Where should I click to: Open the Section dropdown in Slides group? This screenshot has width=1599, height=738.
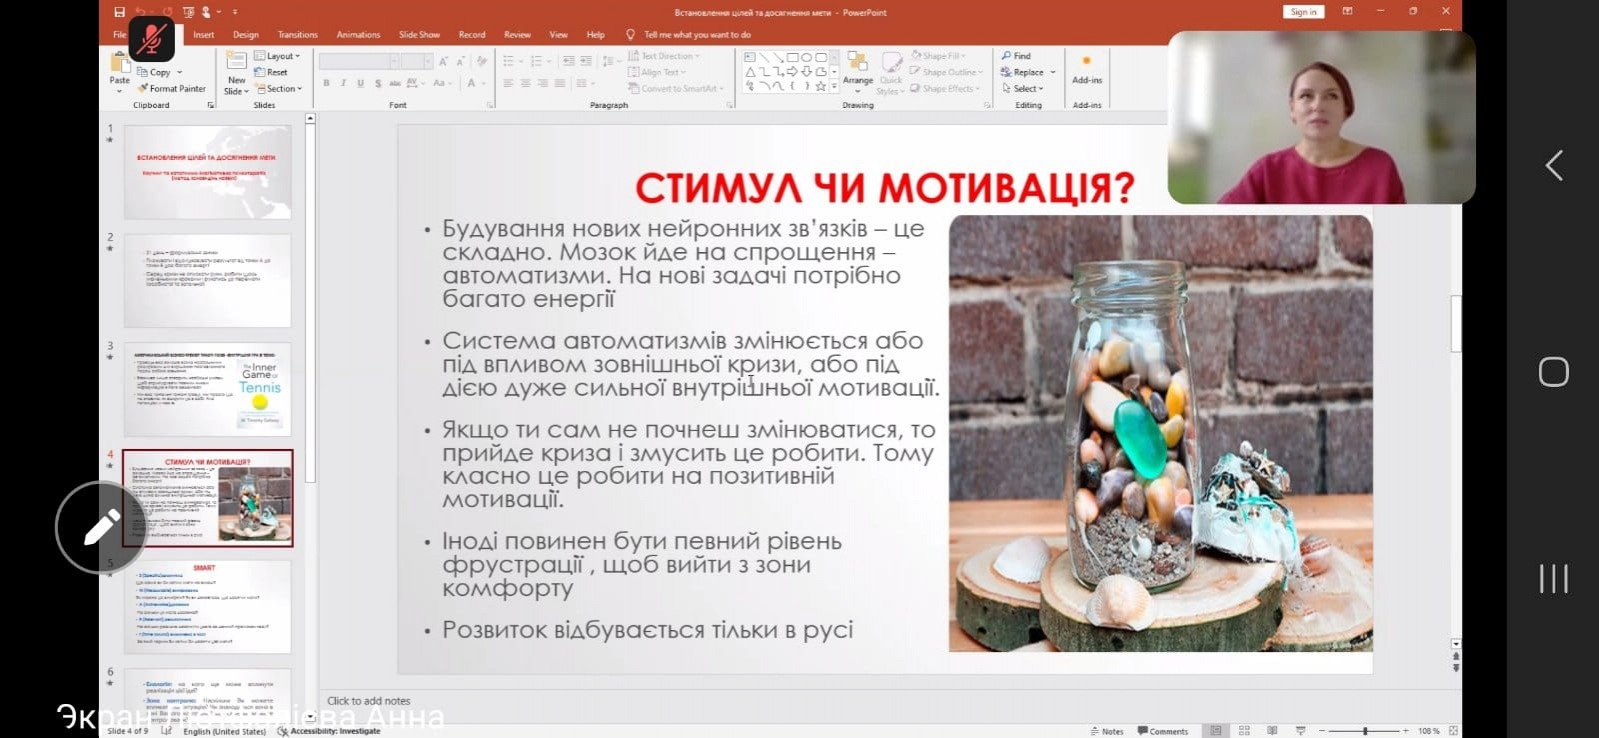coord(279,89)
